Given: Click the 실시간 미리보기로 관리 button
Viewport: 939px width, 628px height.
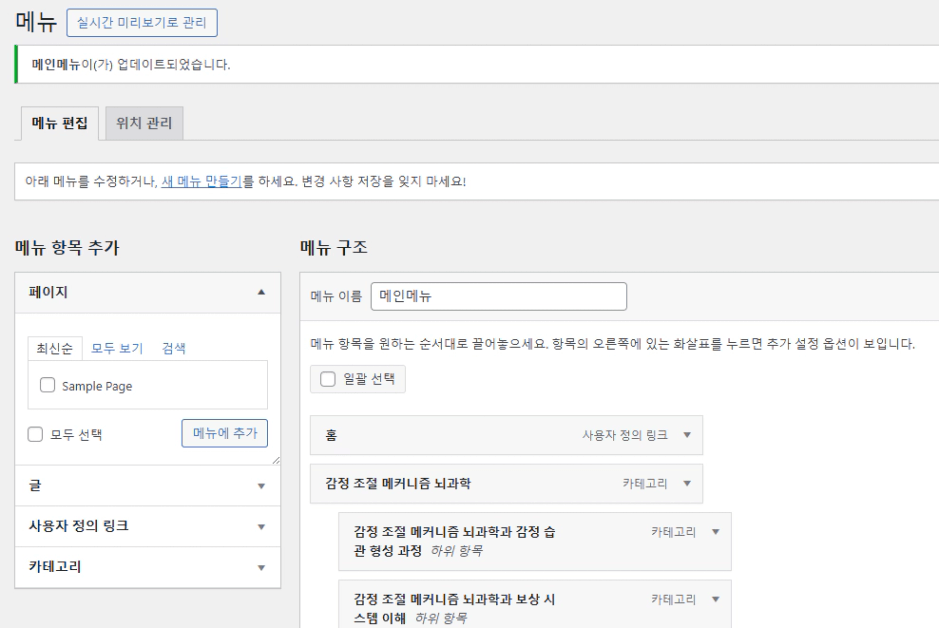Looking at the screenshot, I should tap(141, 22).
